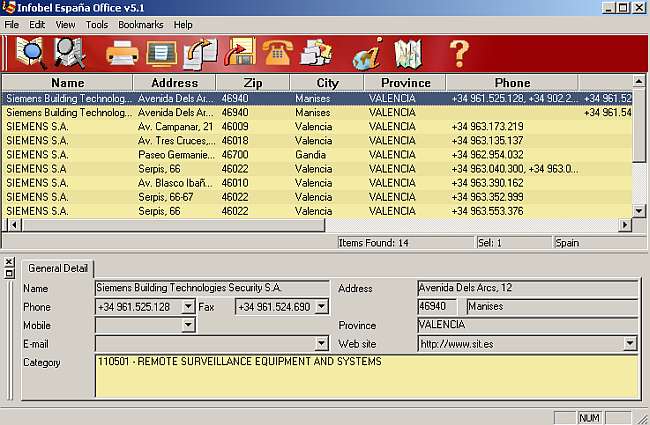The width and height of the screenshot is (650, 425).
Task: Sort by the City column header
Action: click(x=327, y=83)
